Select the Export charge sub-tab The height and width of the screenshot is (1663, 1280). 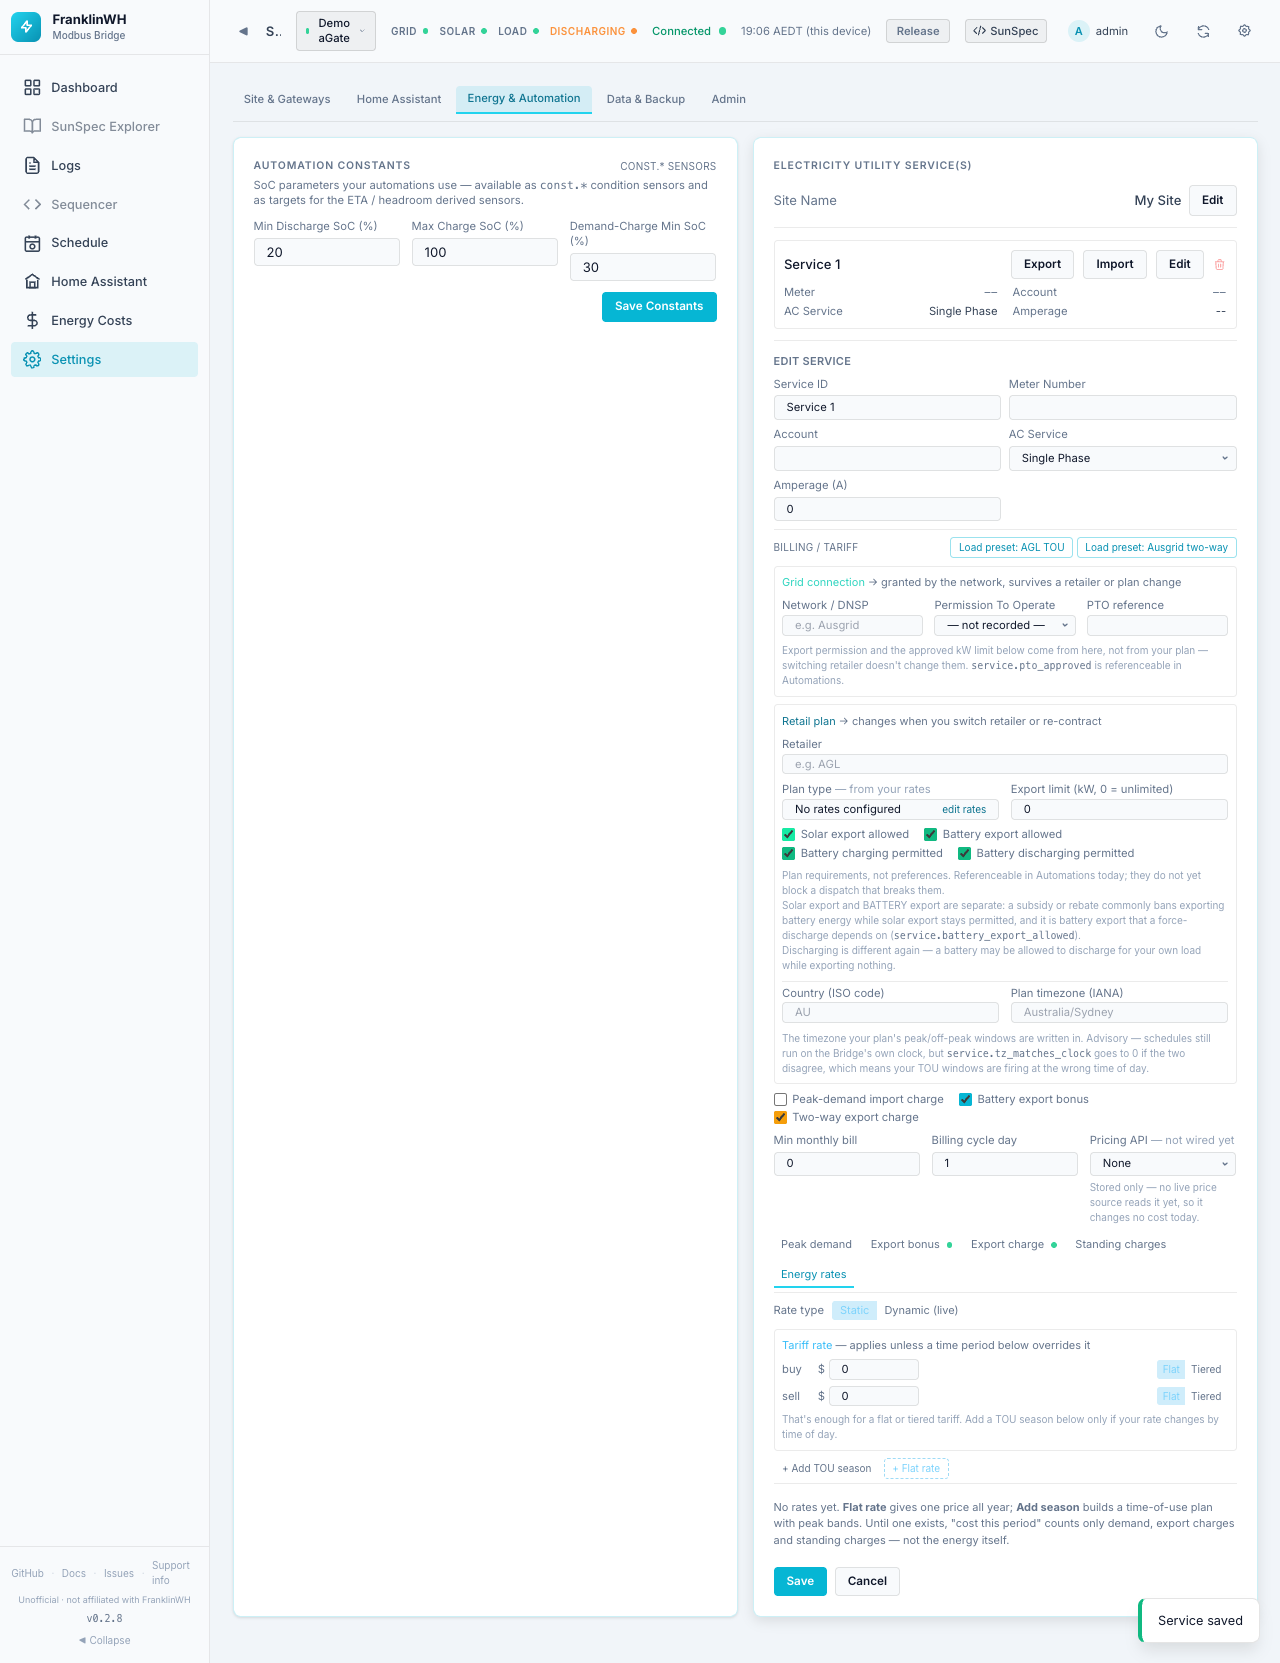[x=1013, y=1244]
